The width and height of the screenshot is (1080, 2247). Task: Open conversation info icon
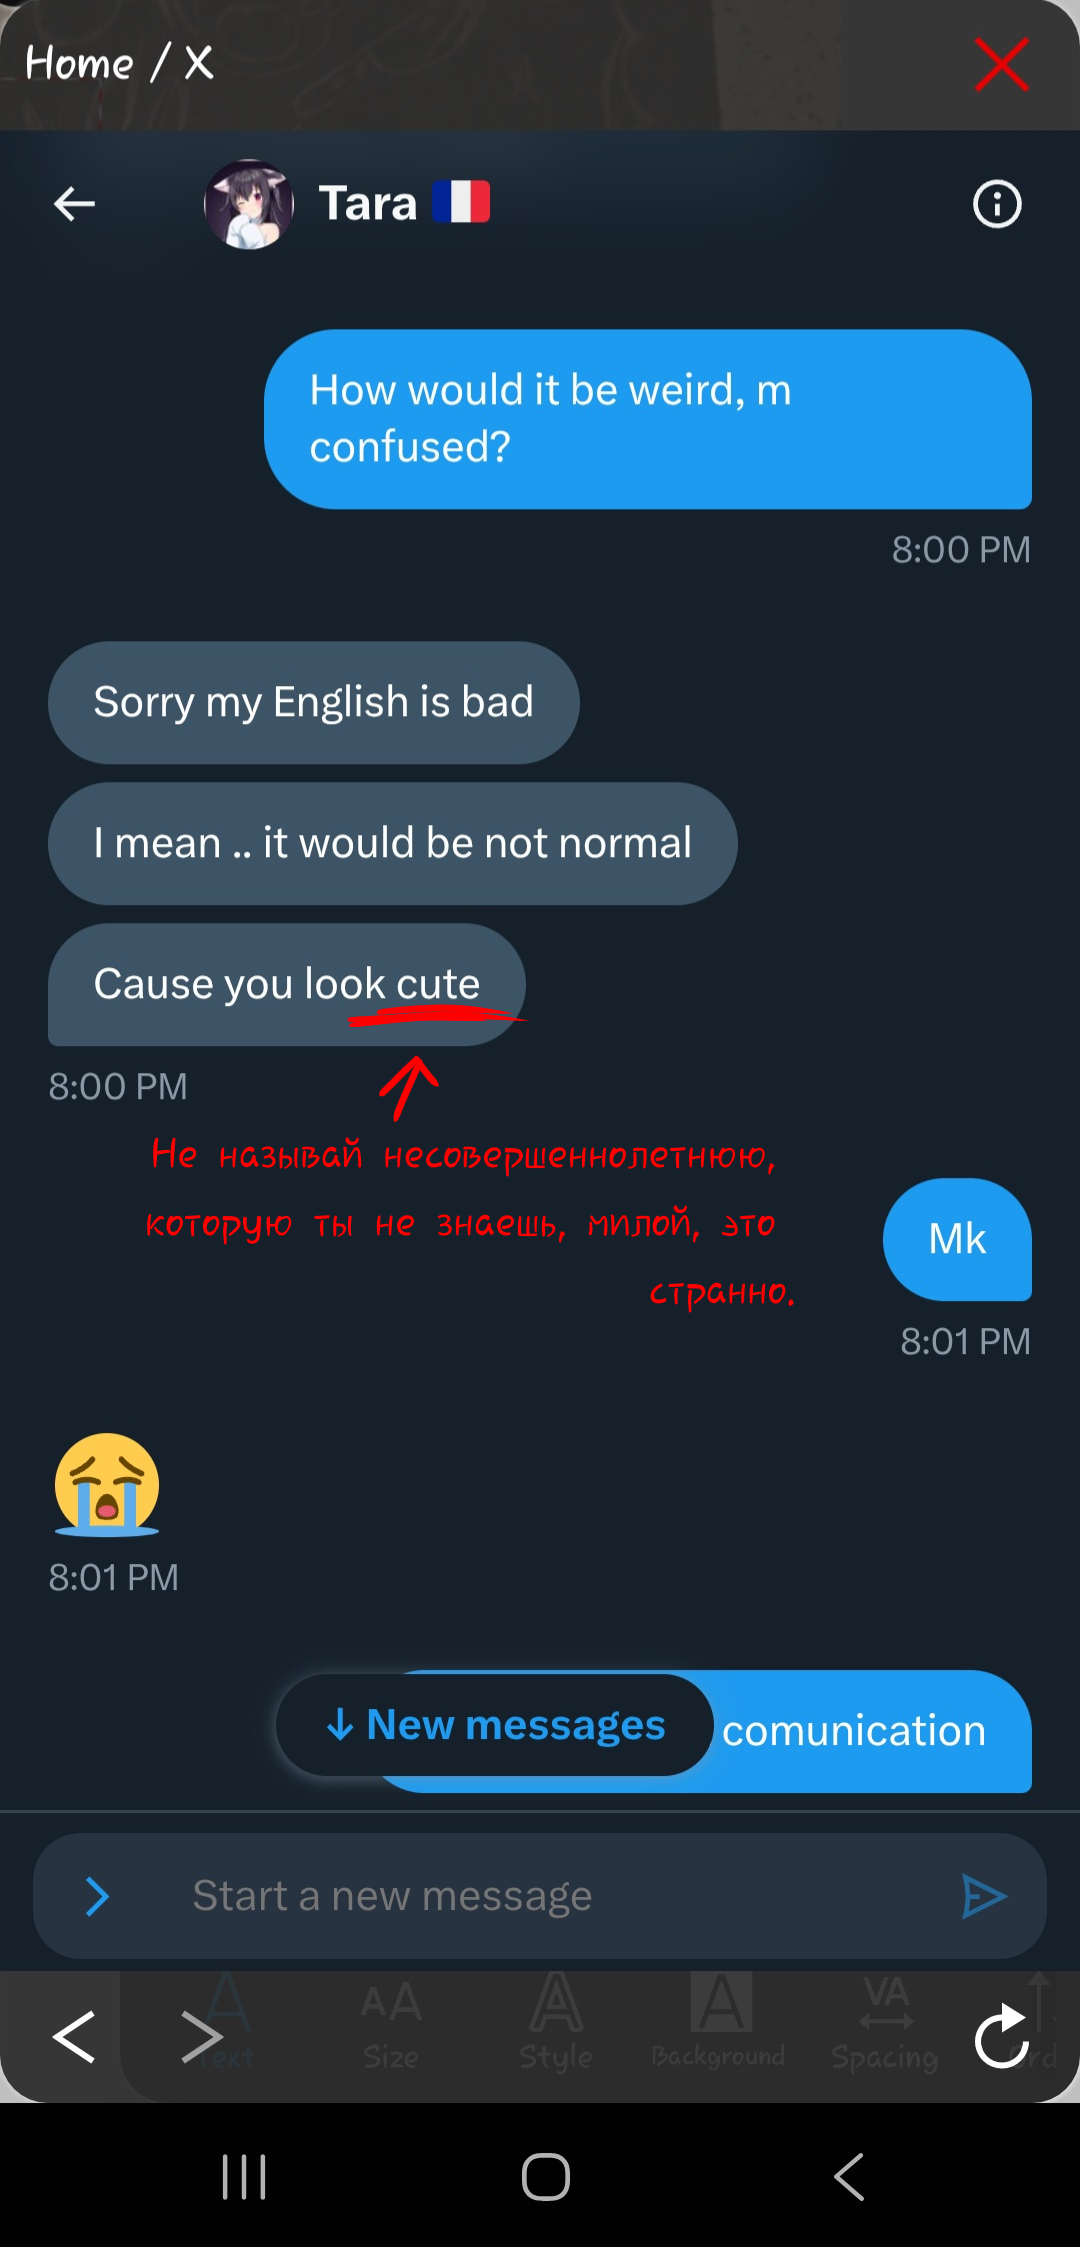coord(997,204)
